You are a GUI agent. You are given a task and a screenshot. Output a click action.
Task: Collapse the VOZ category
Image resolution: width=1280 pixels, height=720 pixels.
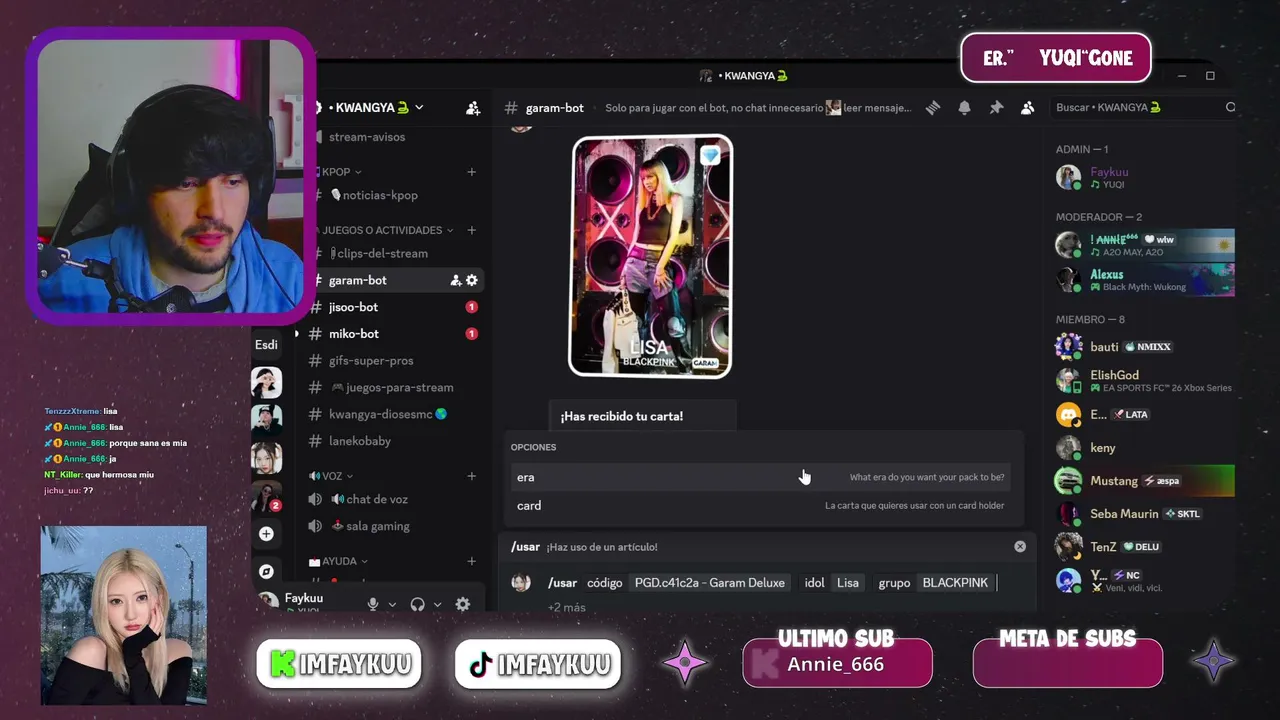coord(331,476)
